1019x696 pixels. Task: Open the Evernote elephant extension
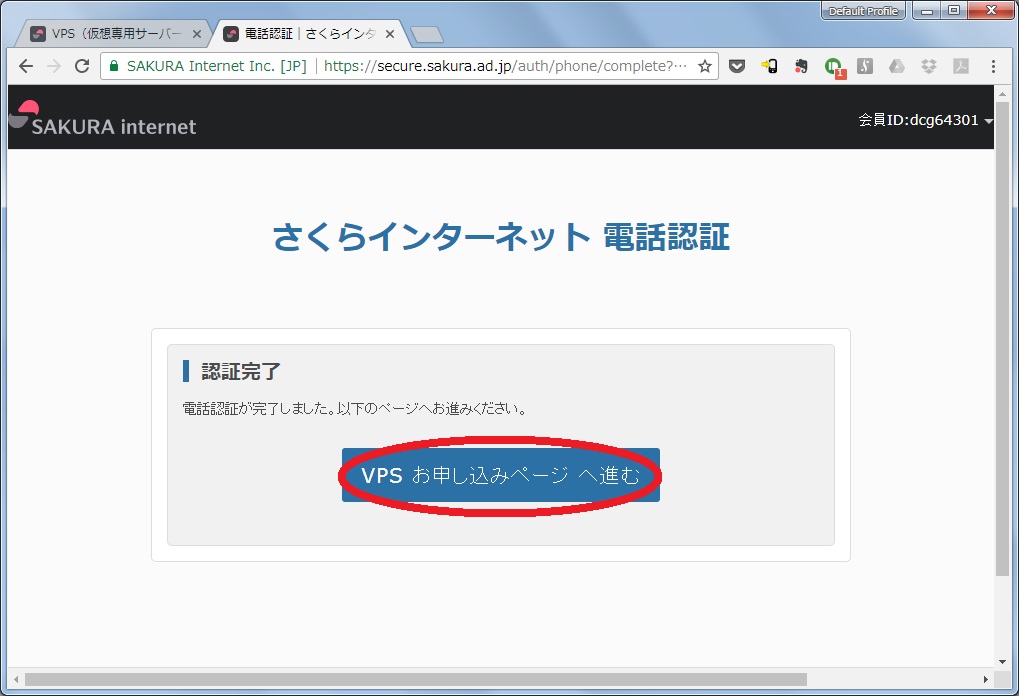point(801,66)
